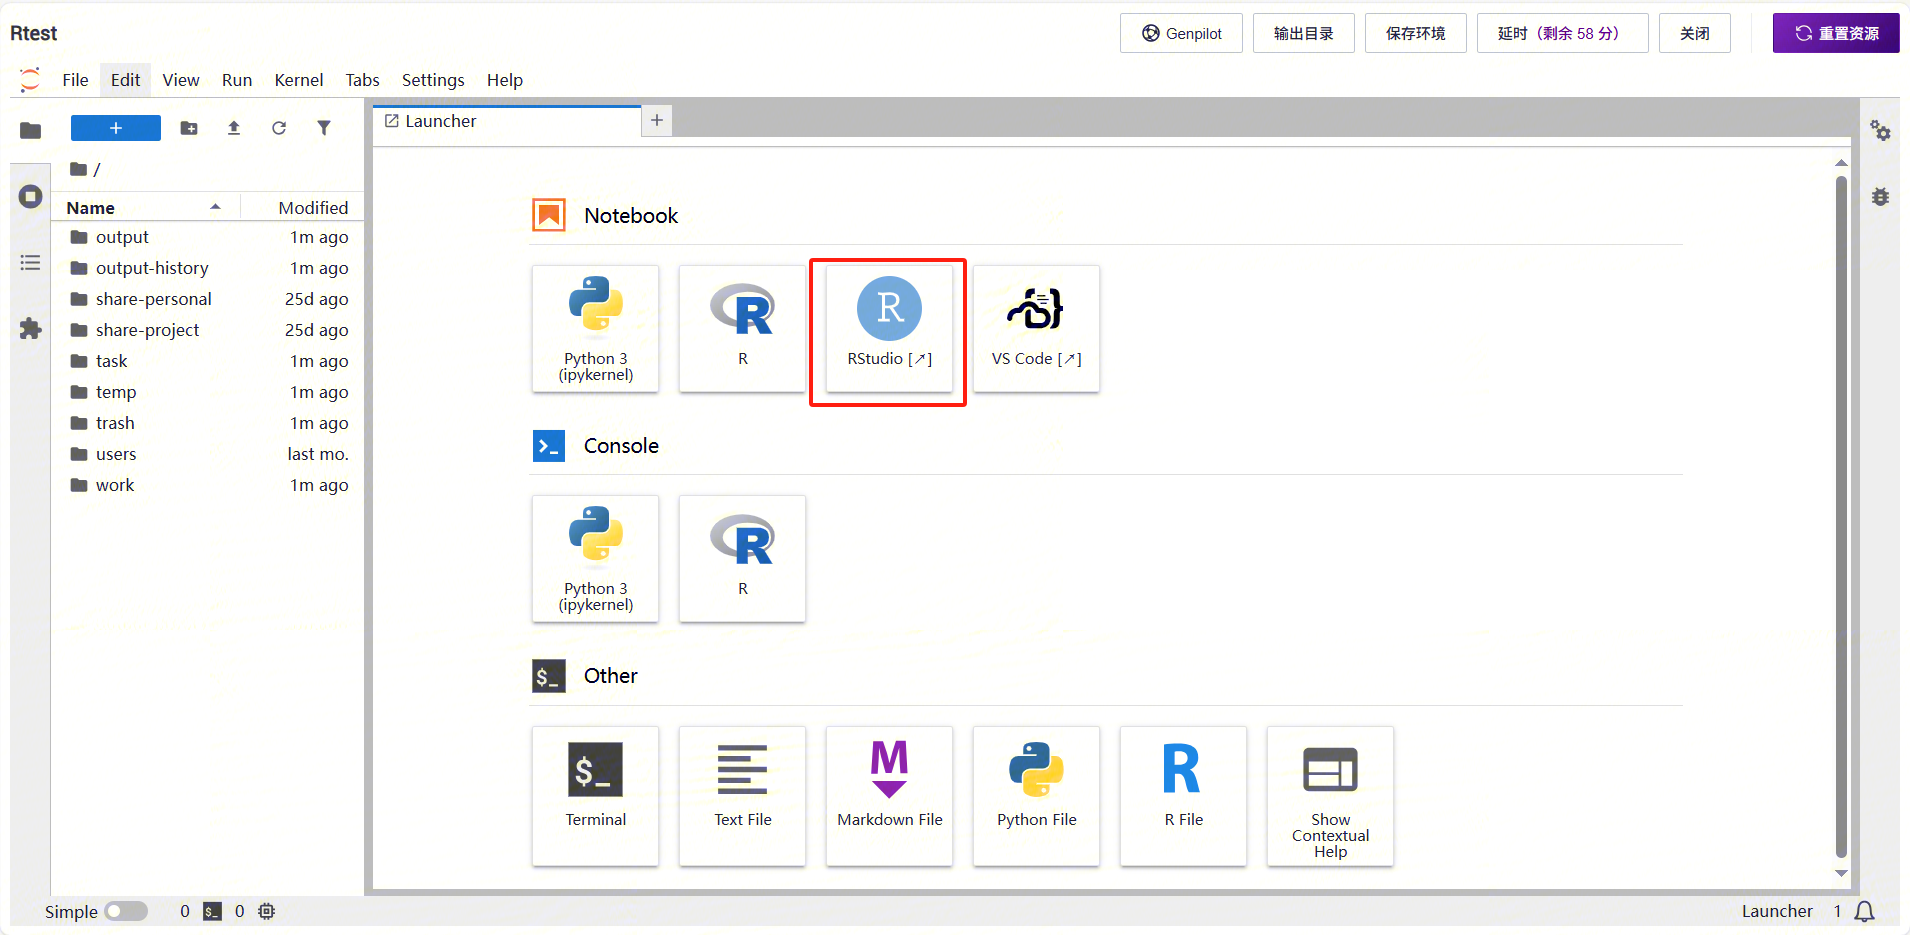The image size is (1910, 935).
Task: Create a new Markdown File
Action: tap(889, 796)
